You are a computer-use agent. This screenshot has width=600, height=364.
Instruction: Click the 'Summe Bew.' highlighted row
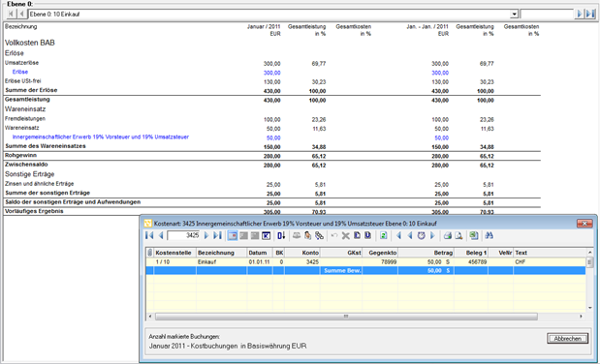(365, 271)
